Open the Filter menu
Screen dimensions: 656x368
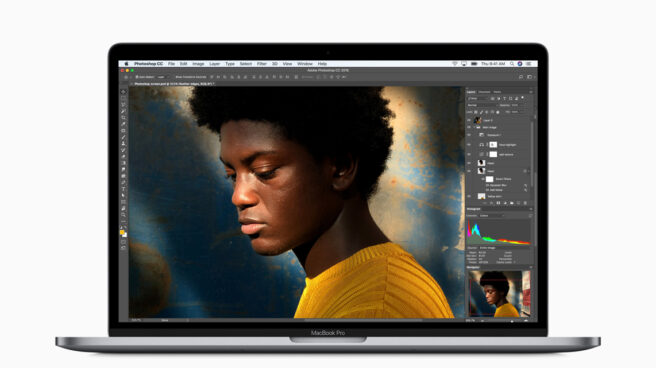click(x=261, y=64)
